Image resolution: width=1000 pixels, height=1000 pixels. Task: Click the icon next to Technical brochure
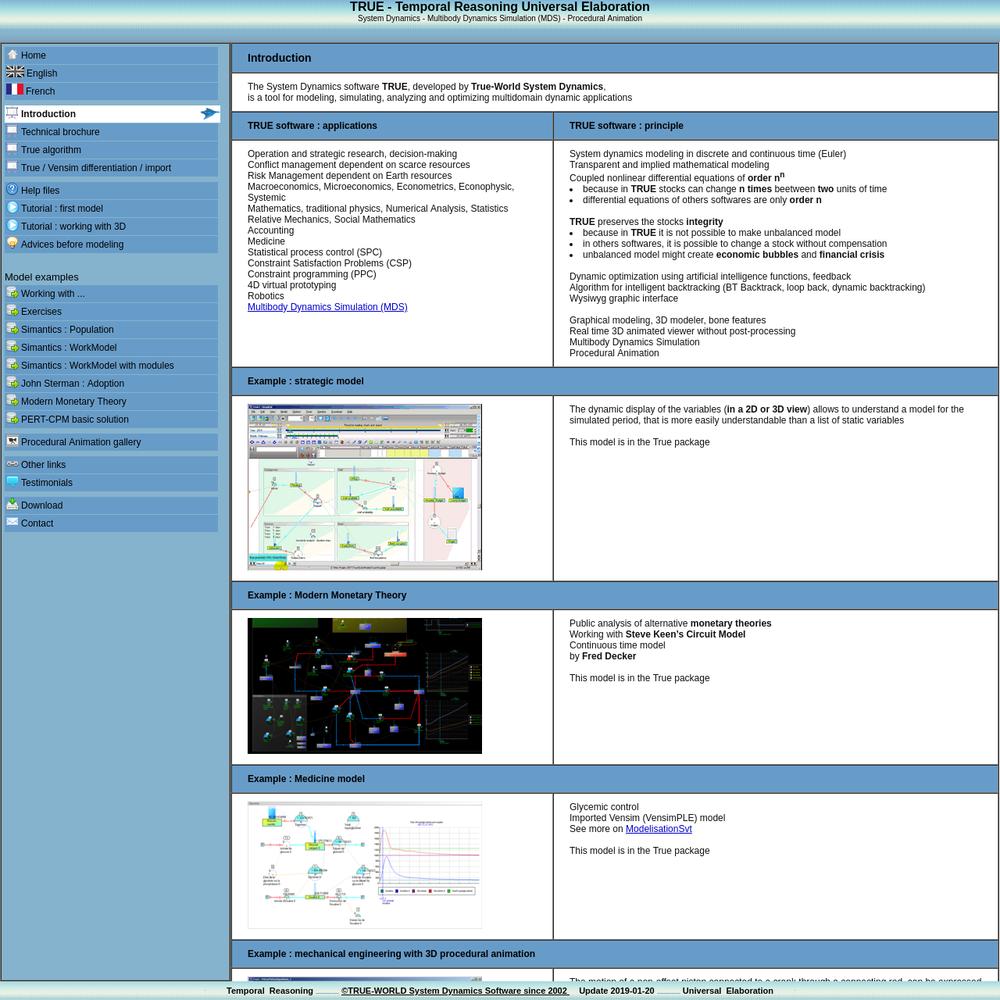tap(12, 131)
